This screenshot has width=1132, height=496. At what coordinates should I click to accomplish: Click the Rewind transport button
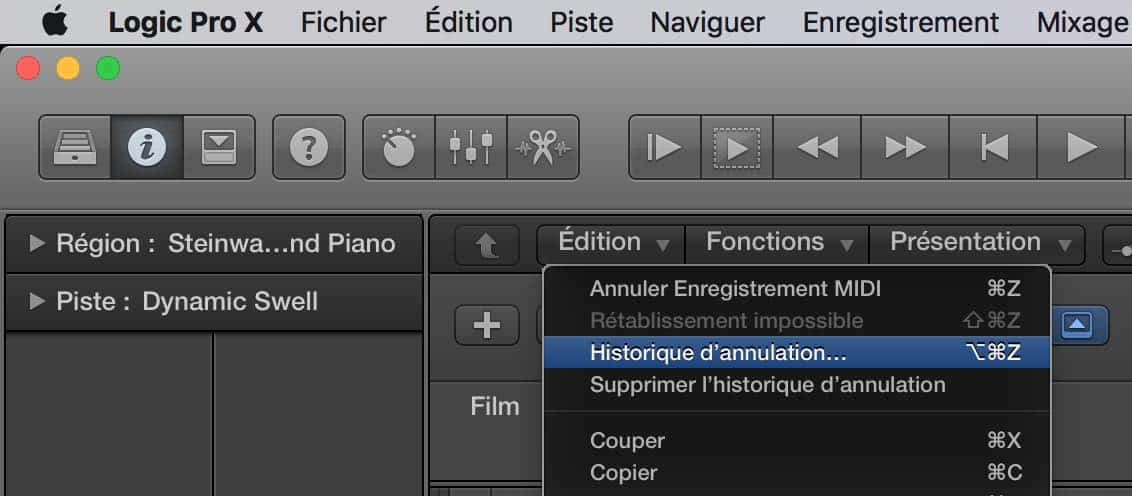coord(817,147)
